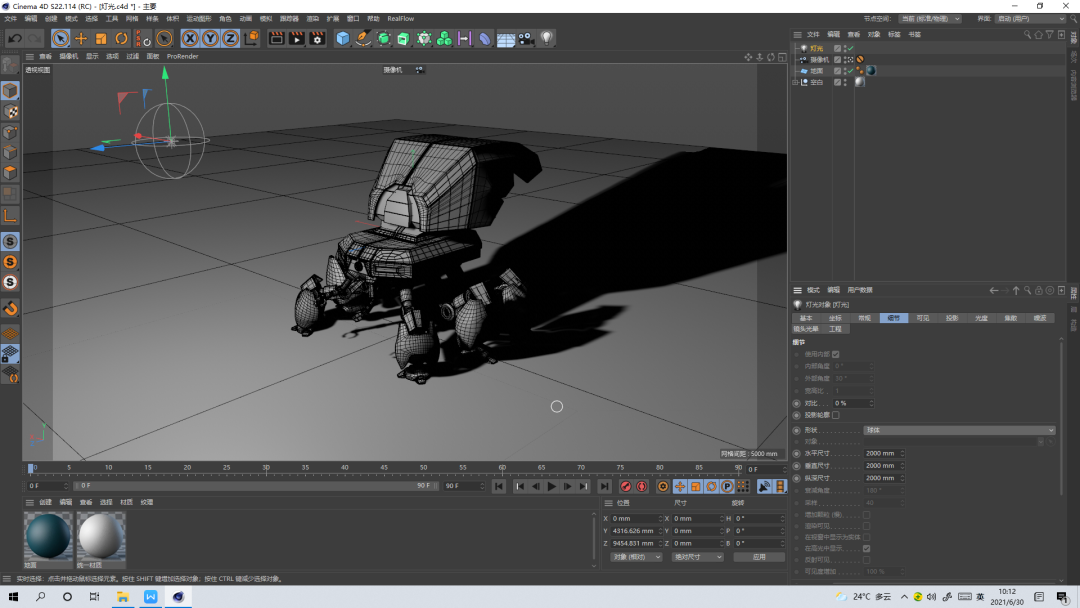Click the filter funnel icon in object manager

click(1050, 34)
